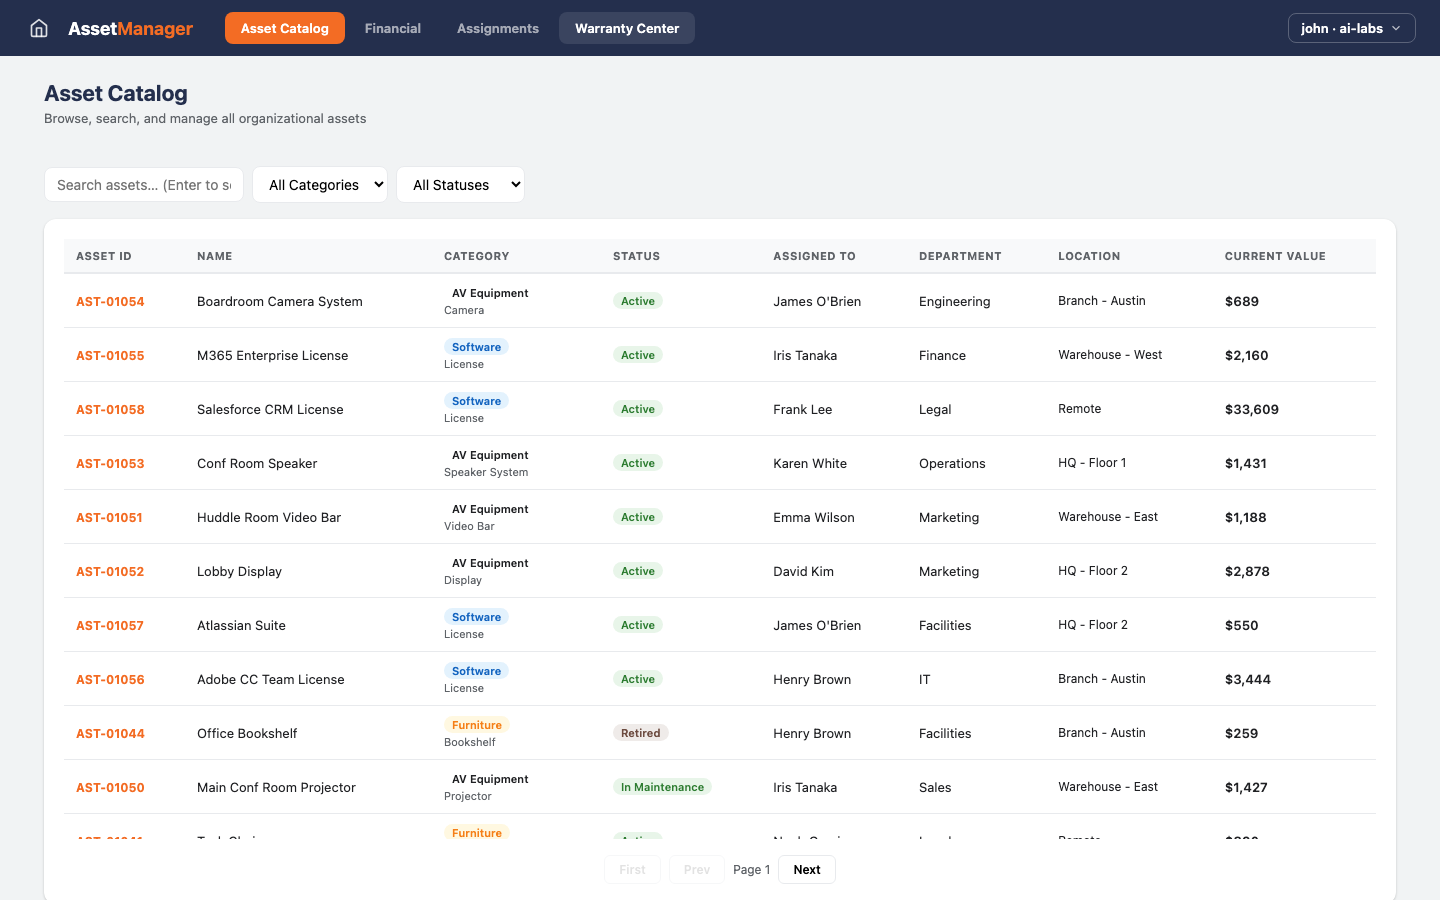The height and width of the screenshot is (900, 1440).
Task: Click the Active status badge on Atlassian Suite
Action: 637,624
